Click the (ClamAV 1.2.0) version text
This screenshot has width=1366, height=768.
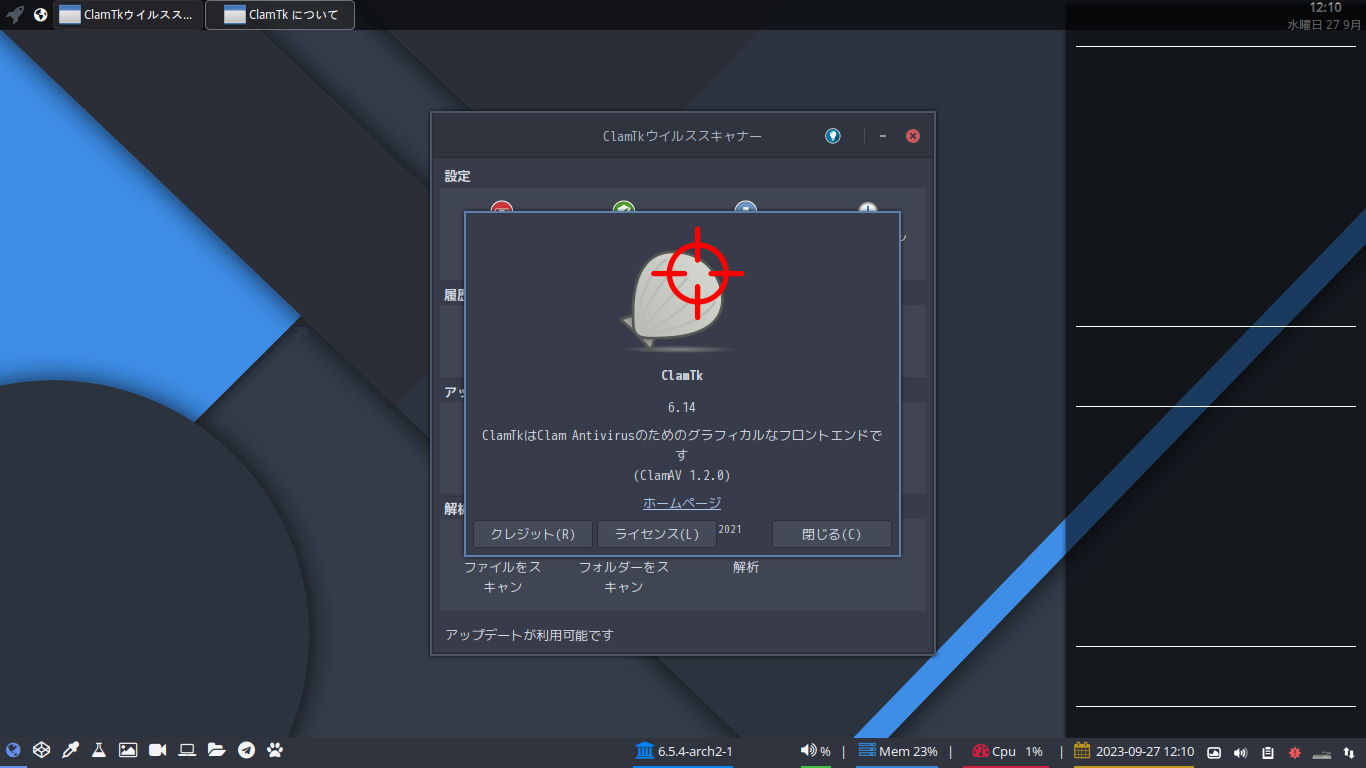point(682,475)
